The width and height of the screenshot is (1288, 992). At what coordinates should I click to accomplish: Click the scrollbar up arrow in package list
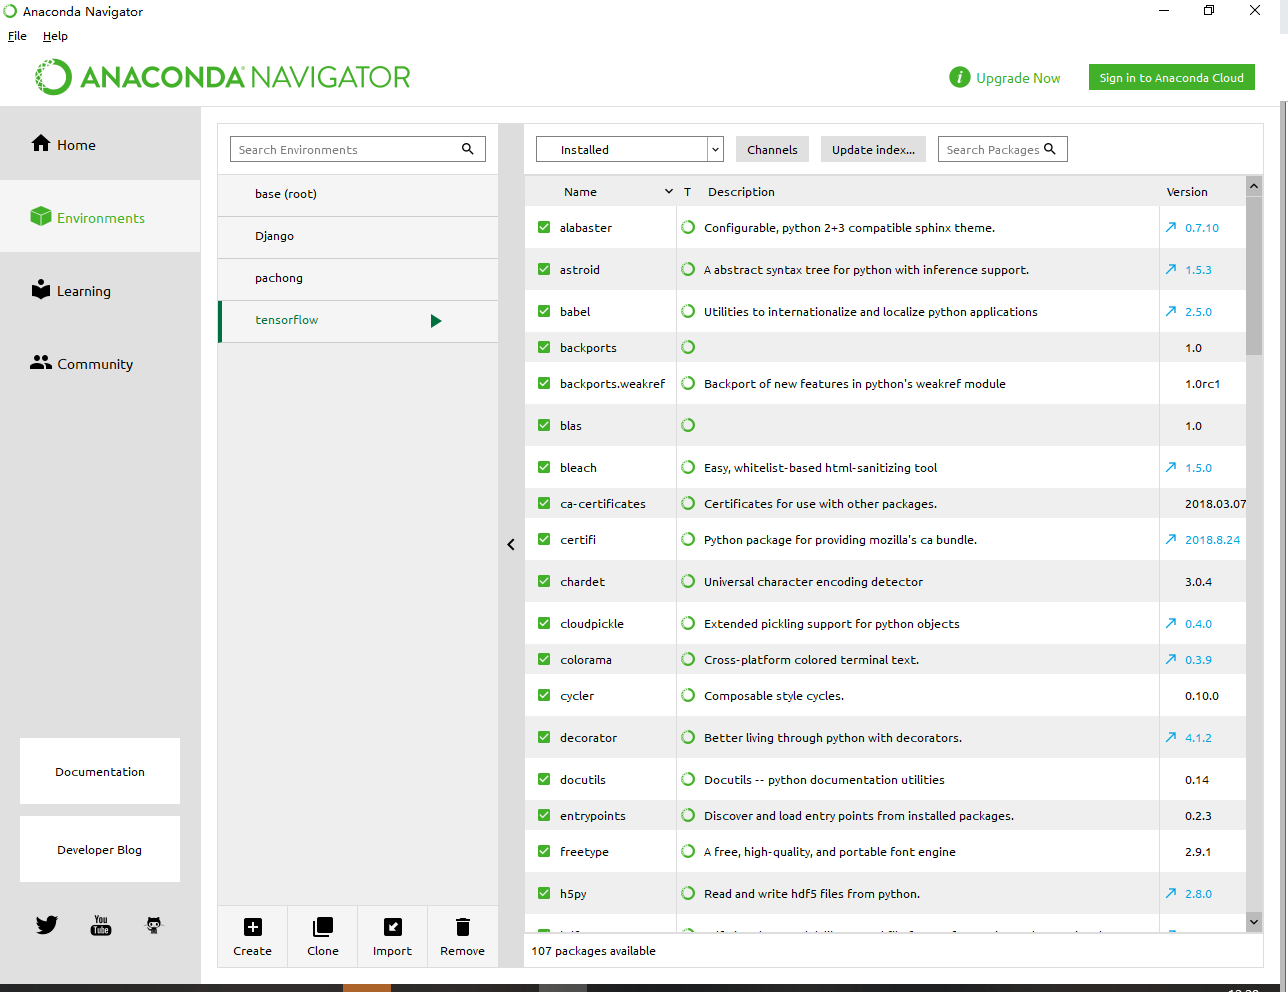click(1254, 185)
